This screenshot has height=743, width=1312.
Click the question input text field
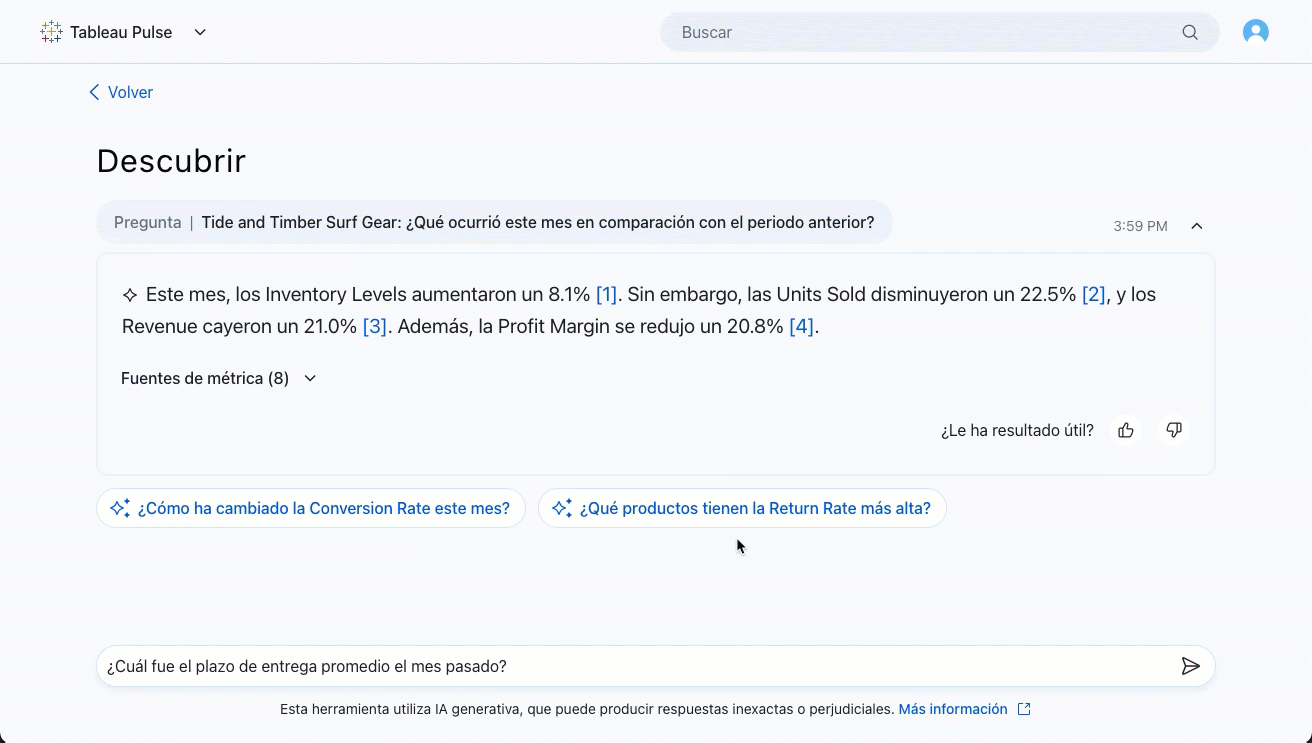[x=630, y=666]
